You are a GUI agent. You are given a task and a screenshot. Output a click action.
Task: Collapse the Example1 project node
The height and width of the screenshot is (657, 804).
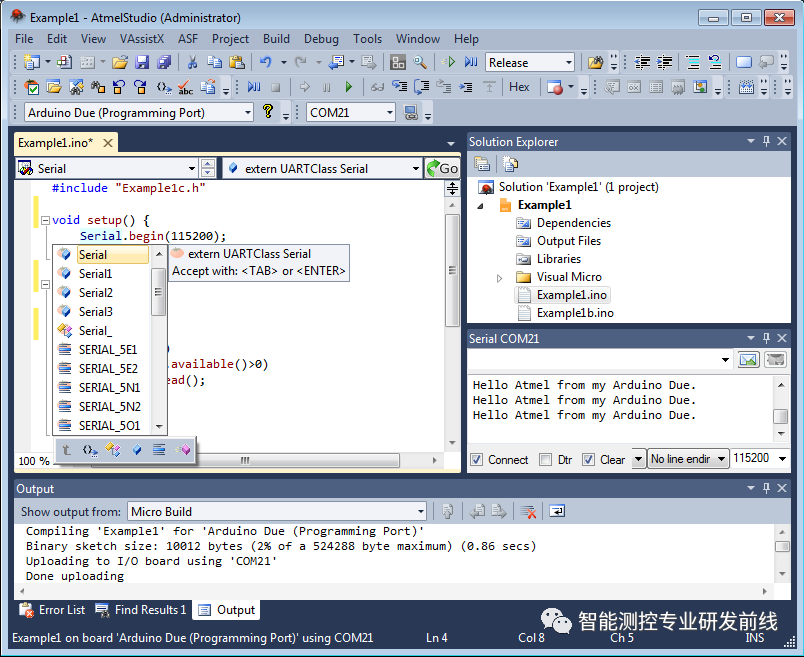[x=480, y=206]
